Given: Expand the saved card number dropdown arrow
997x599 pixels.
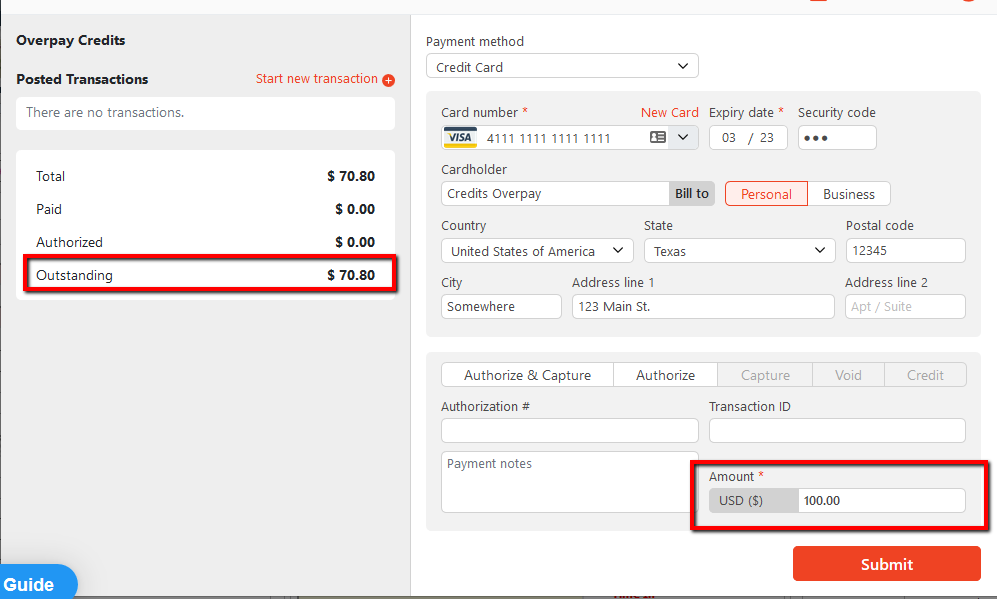Looking at the screenshot, I should point(684,138).
